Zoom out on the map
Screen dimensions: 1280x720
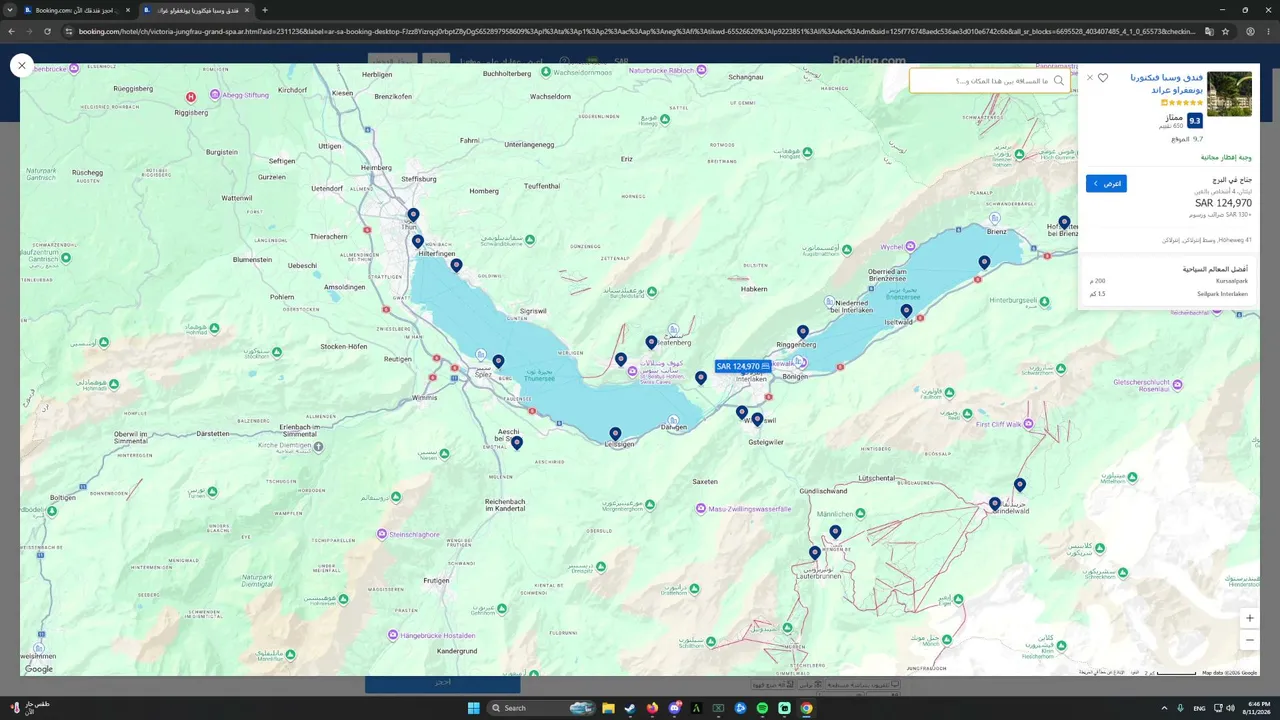click(x=1249, y=640)
